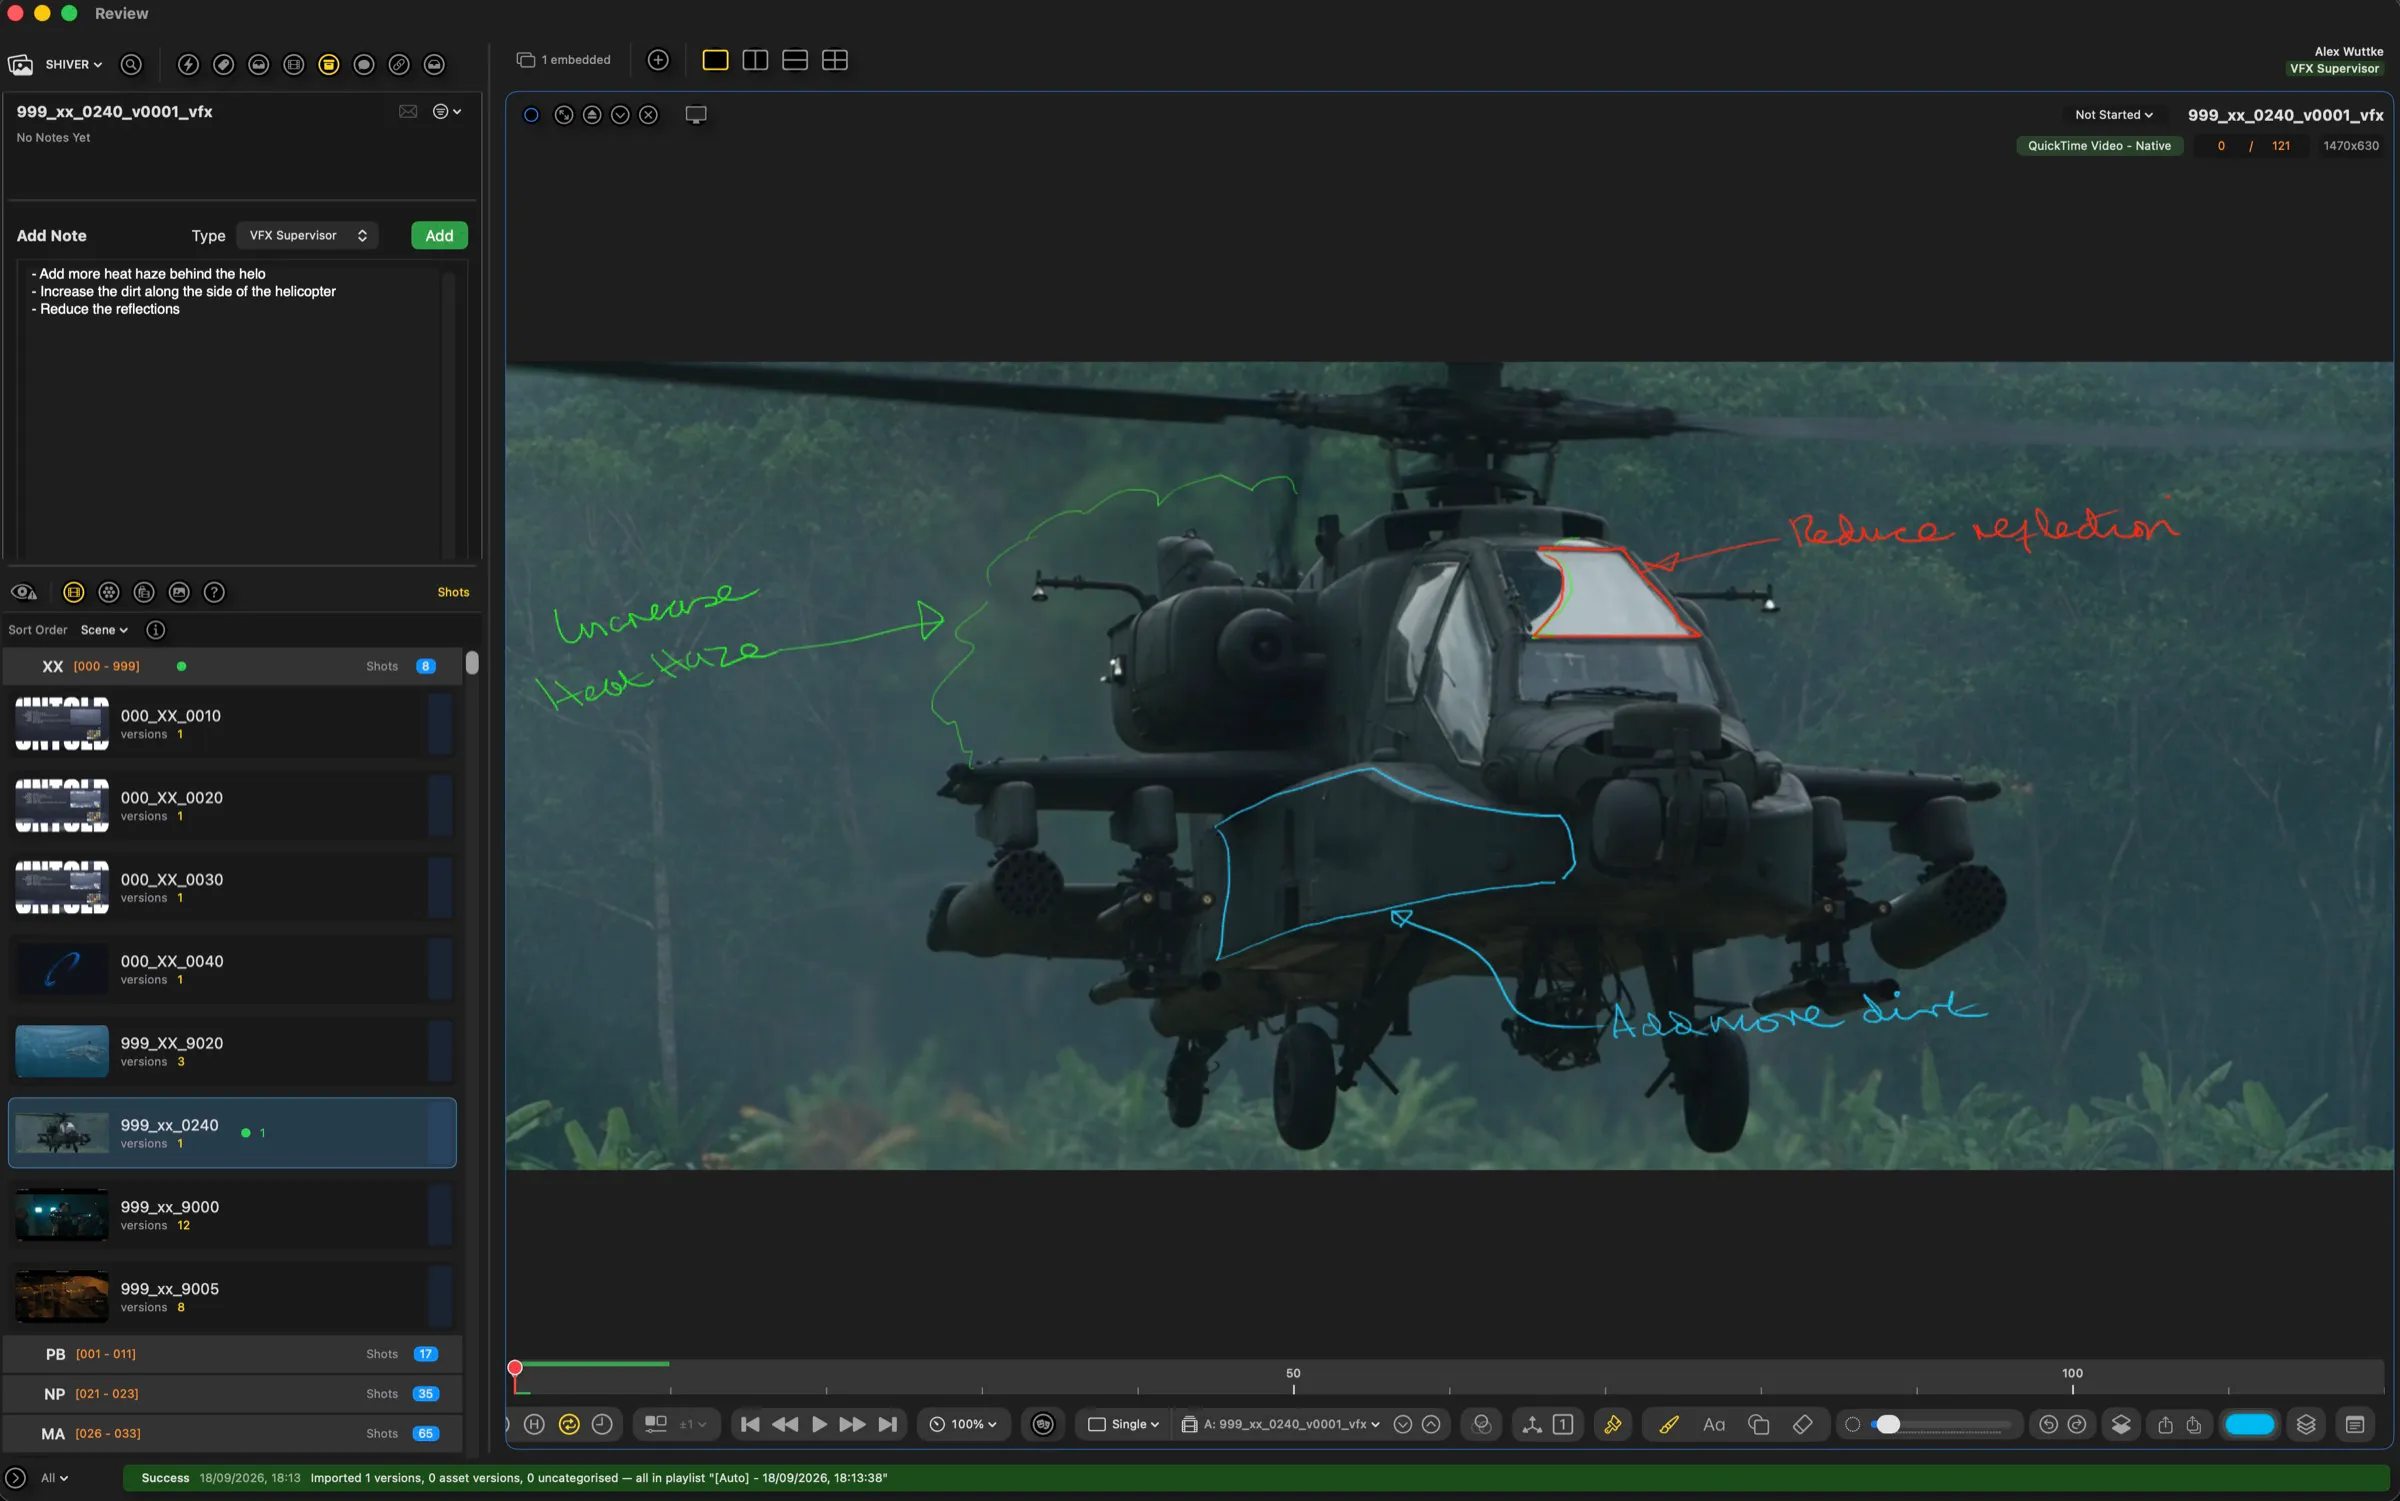Jump to the first frame
This screenshot has width=2400, height=1501.
750,1424
